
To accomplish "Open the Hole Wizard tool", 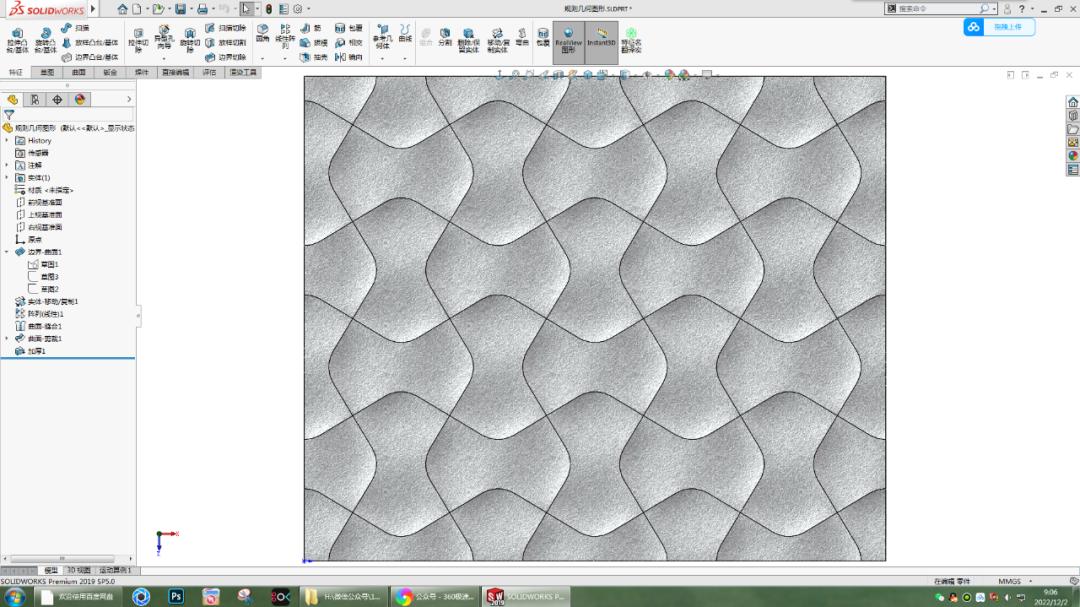I will [165, 38].
